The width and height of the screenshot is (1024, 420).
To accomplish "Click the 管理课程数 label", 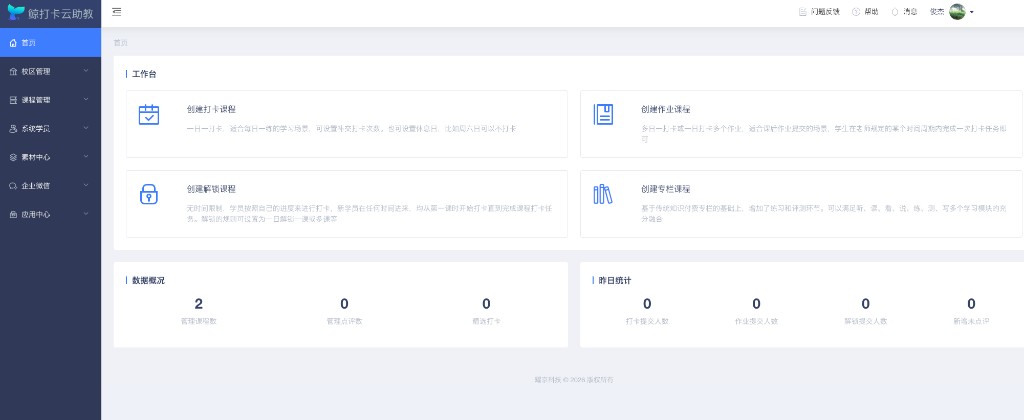I will (x=199, y=321).
